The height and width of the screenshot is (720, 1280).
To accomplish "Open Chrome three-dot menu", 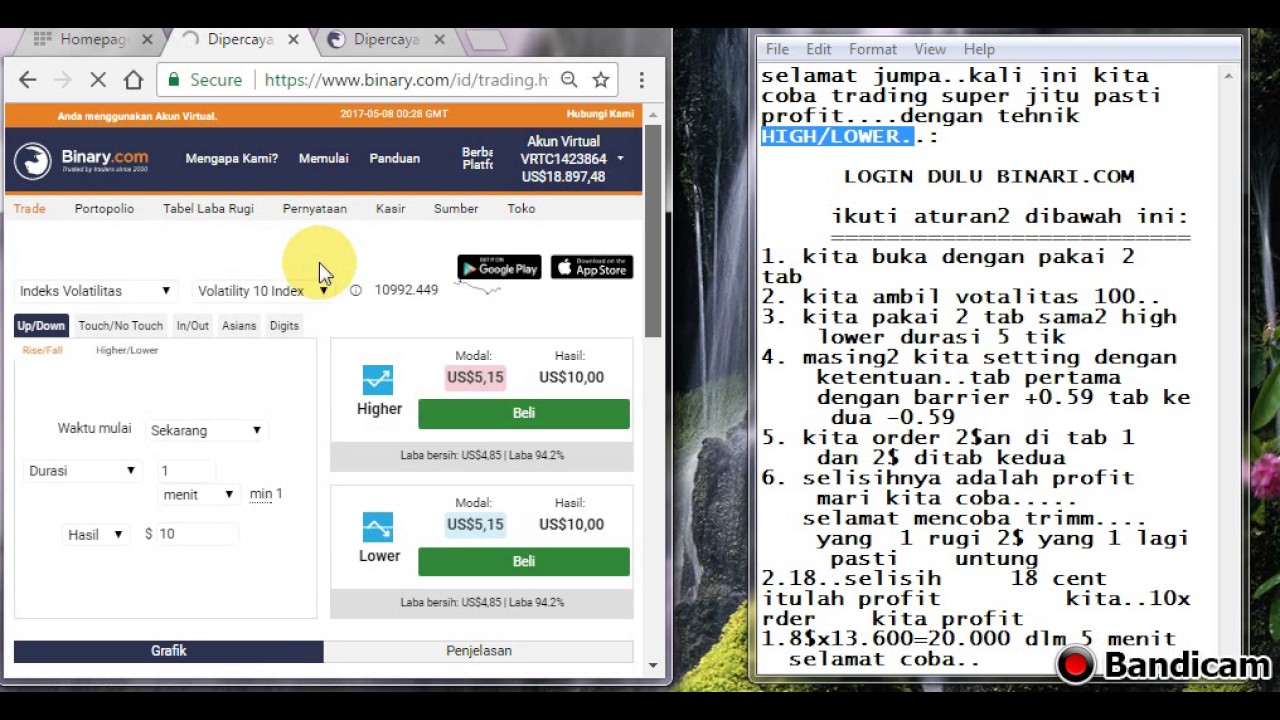I will tap(642, 80).
